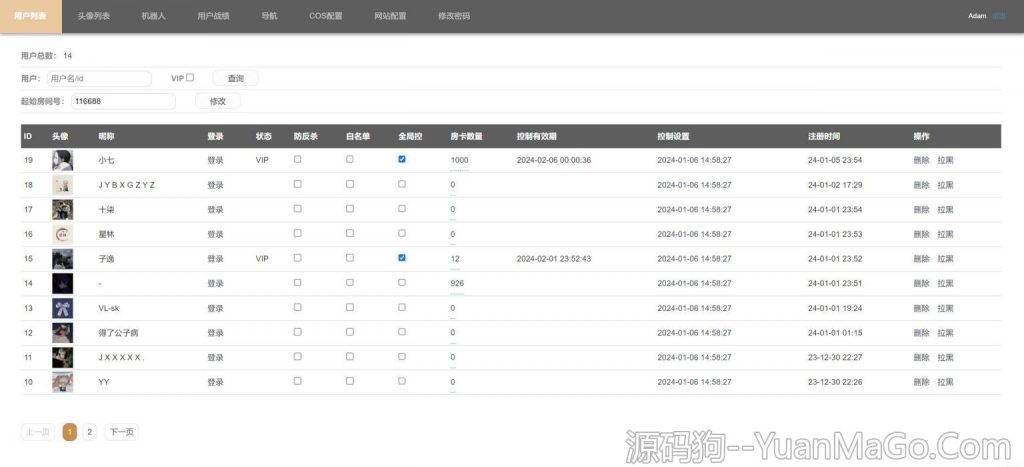
Task: Click the 下一页 next page button
Action: coord(121,432)
